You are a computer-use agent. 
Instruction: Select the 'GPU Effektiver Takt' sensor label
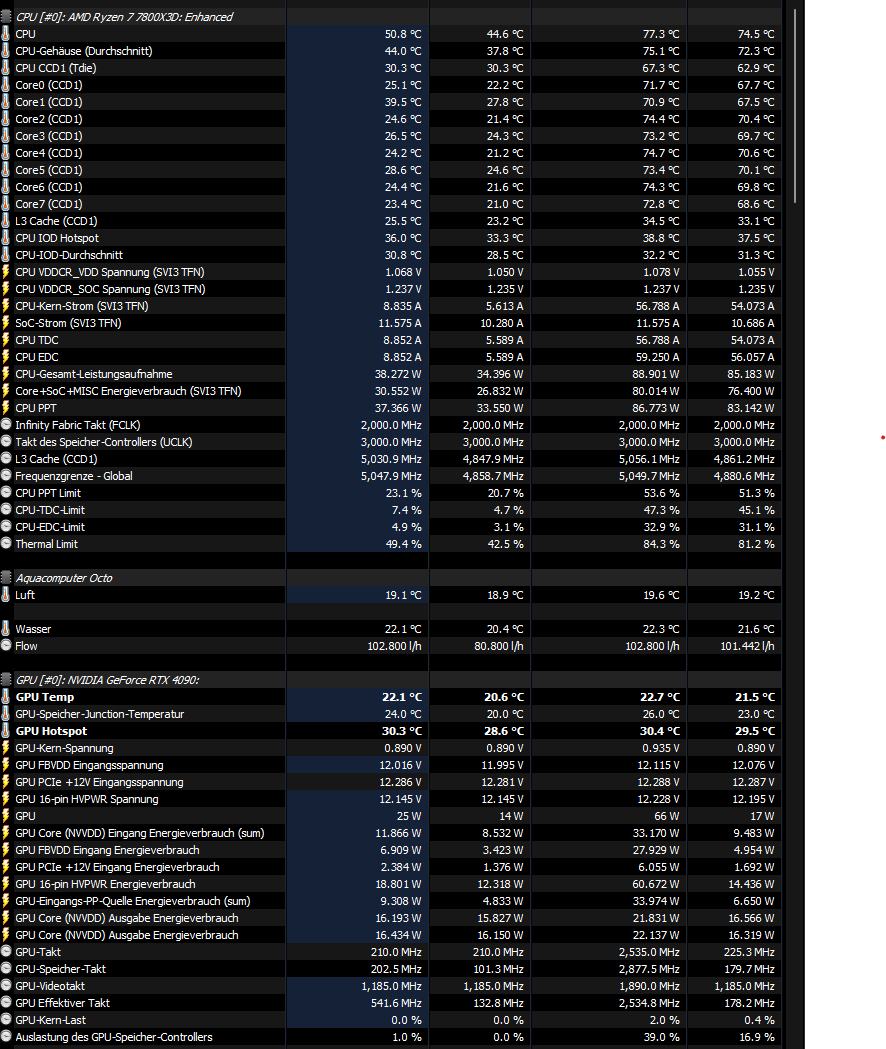click(x=63, y=1003)
